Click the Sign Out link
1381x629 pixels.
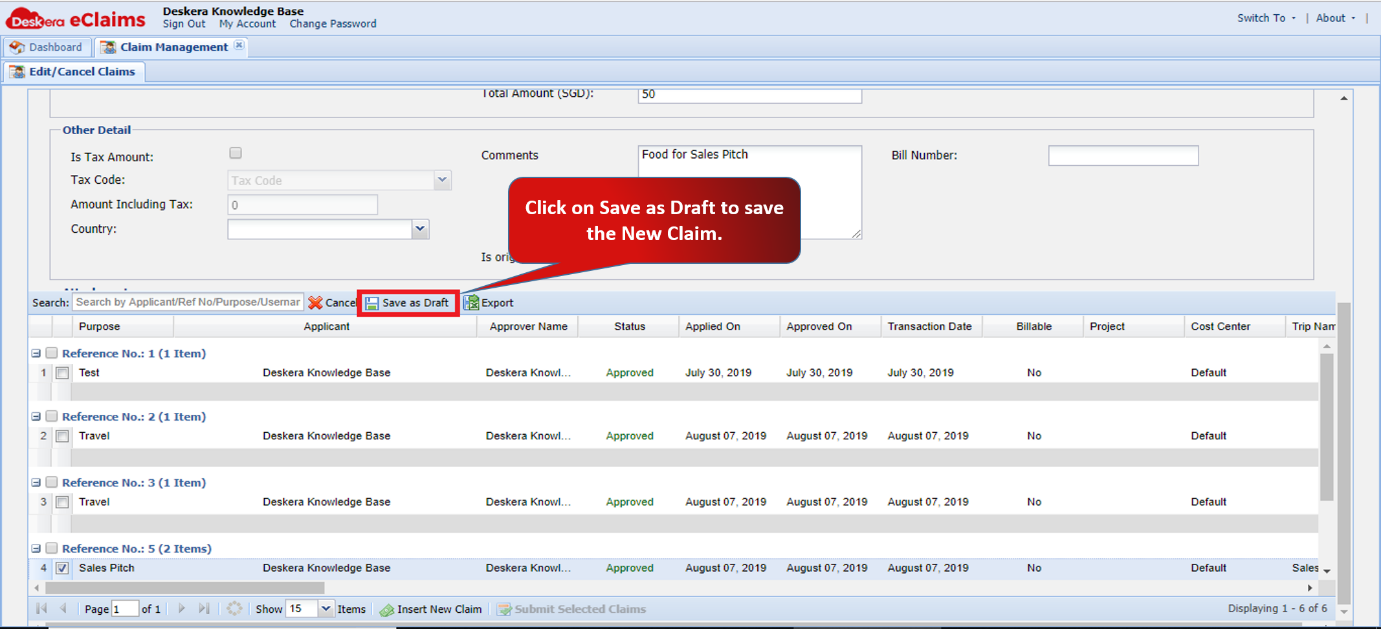184,24
